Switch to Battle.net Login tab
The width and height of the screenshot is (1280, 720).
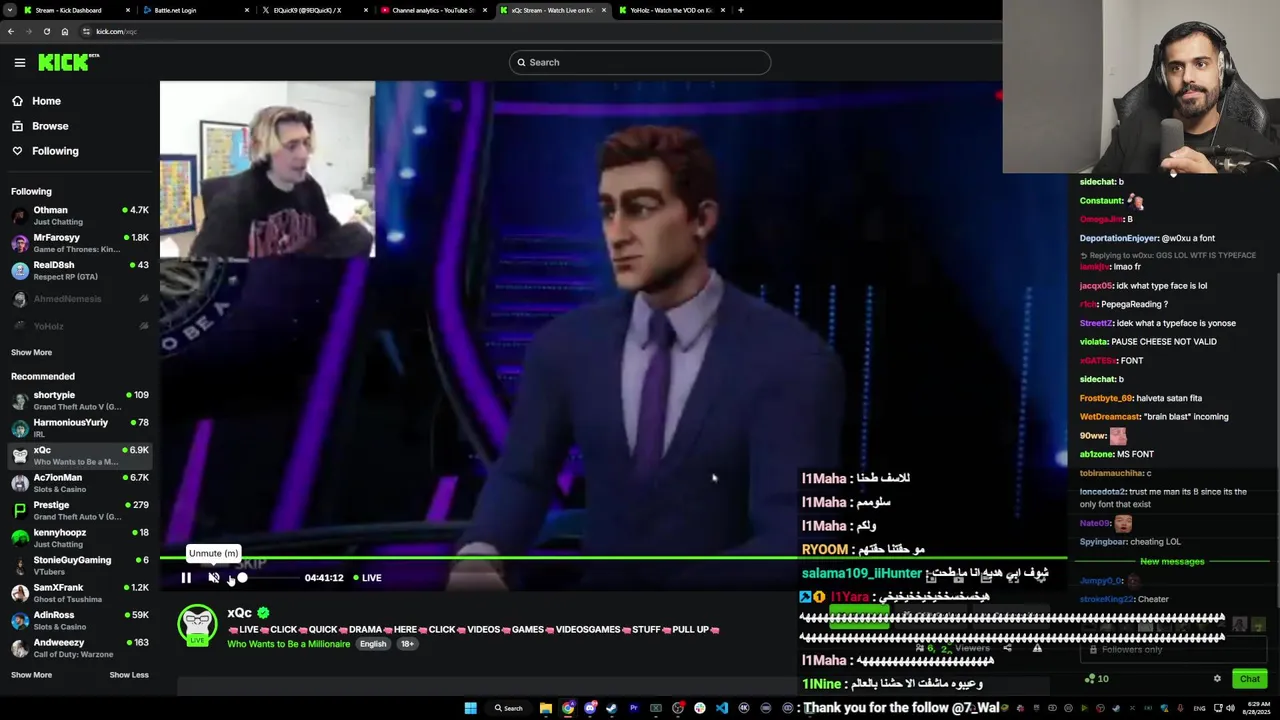(195, 10)
